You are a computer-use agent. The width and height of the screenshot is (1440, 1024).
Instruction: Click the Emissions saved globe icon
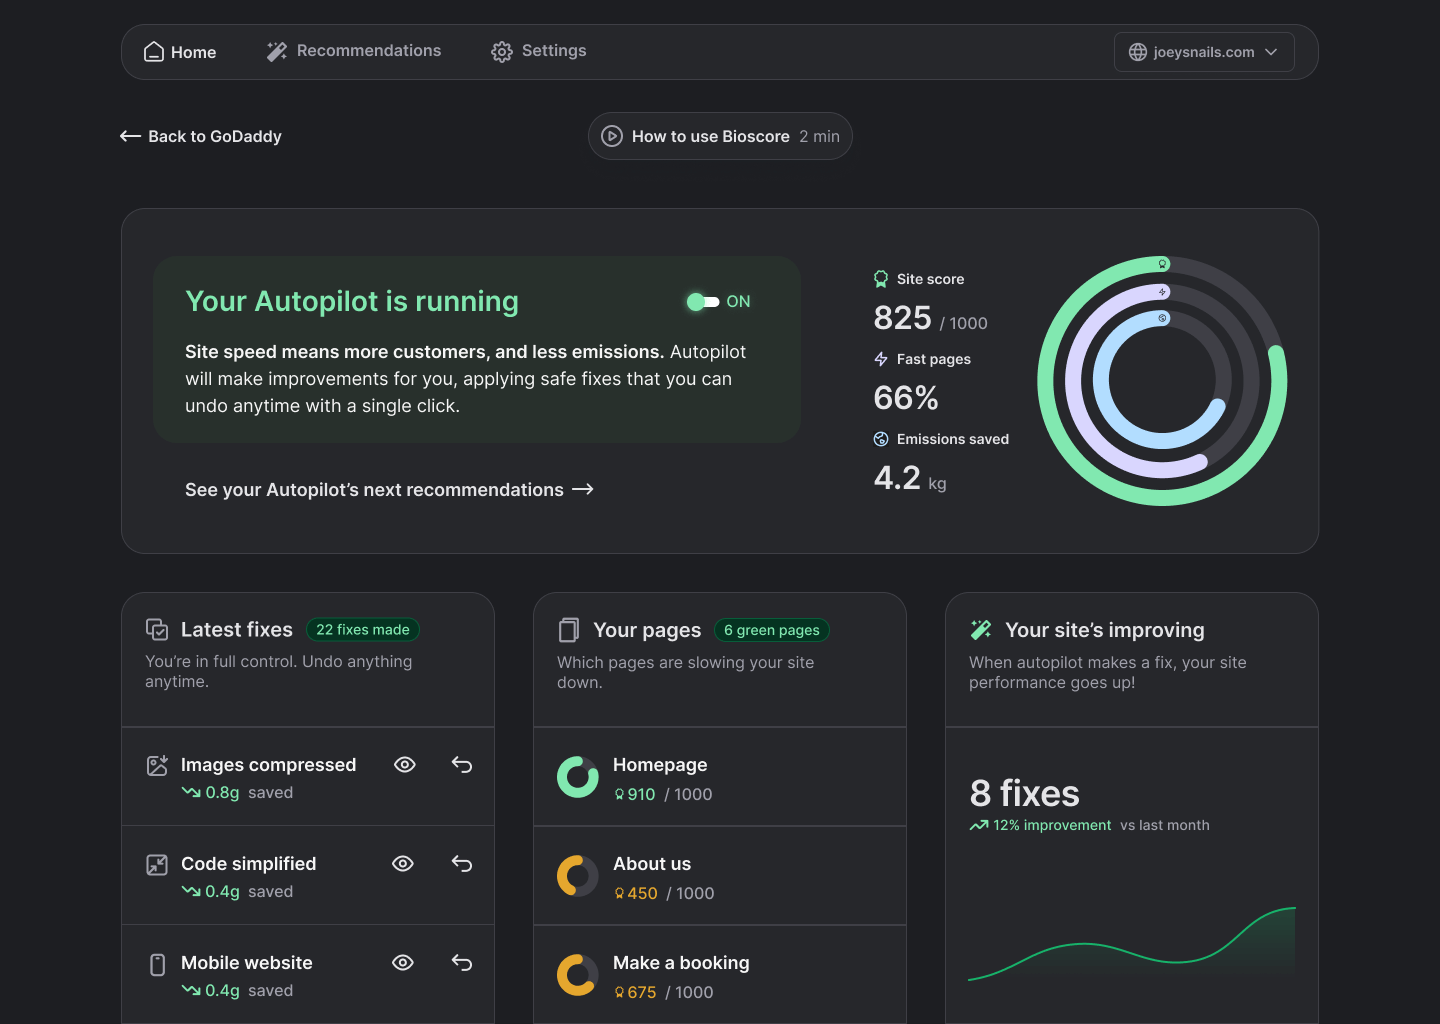click(881, 439)
